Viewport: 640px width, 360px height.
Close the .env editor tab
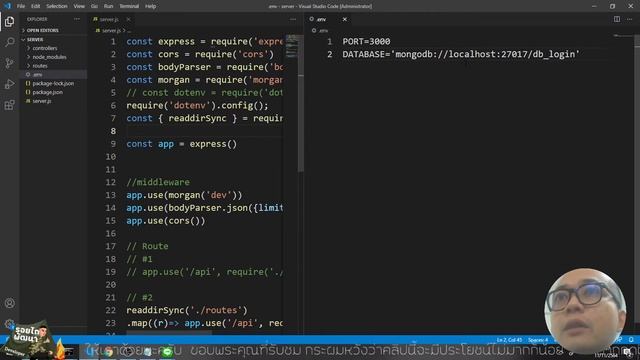[344, 19]
